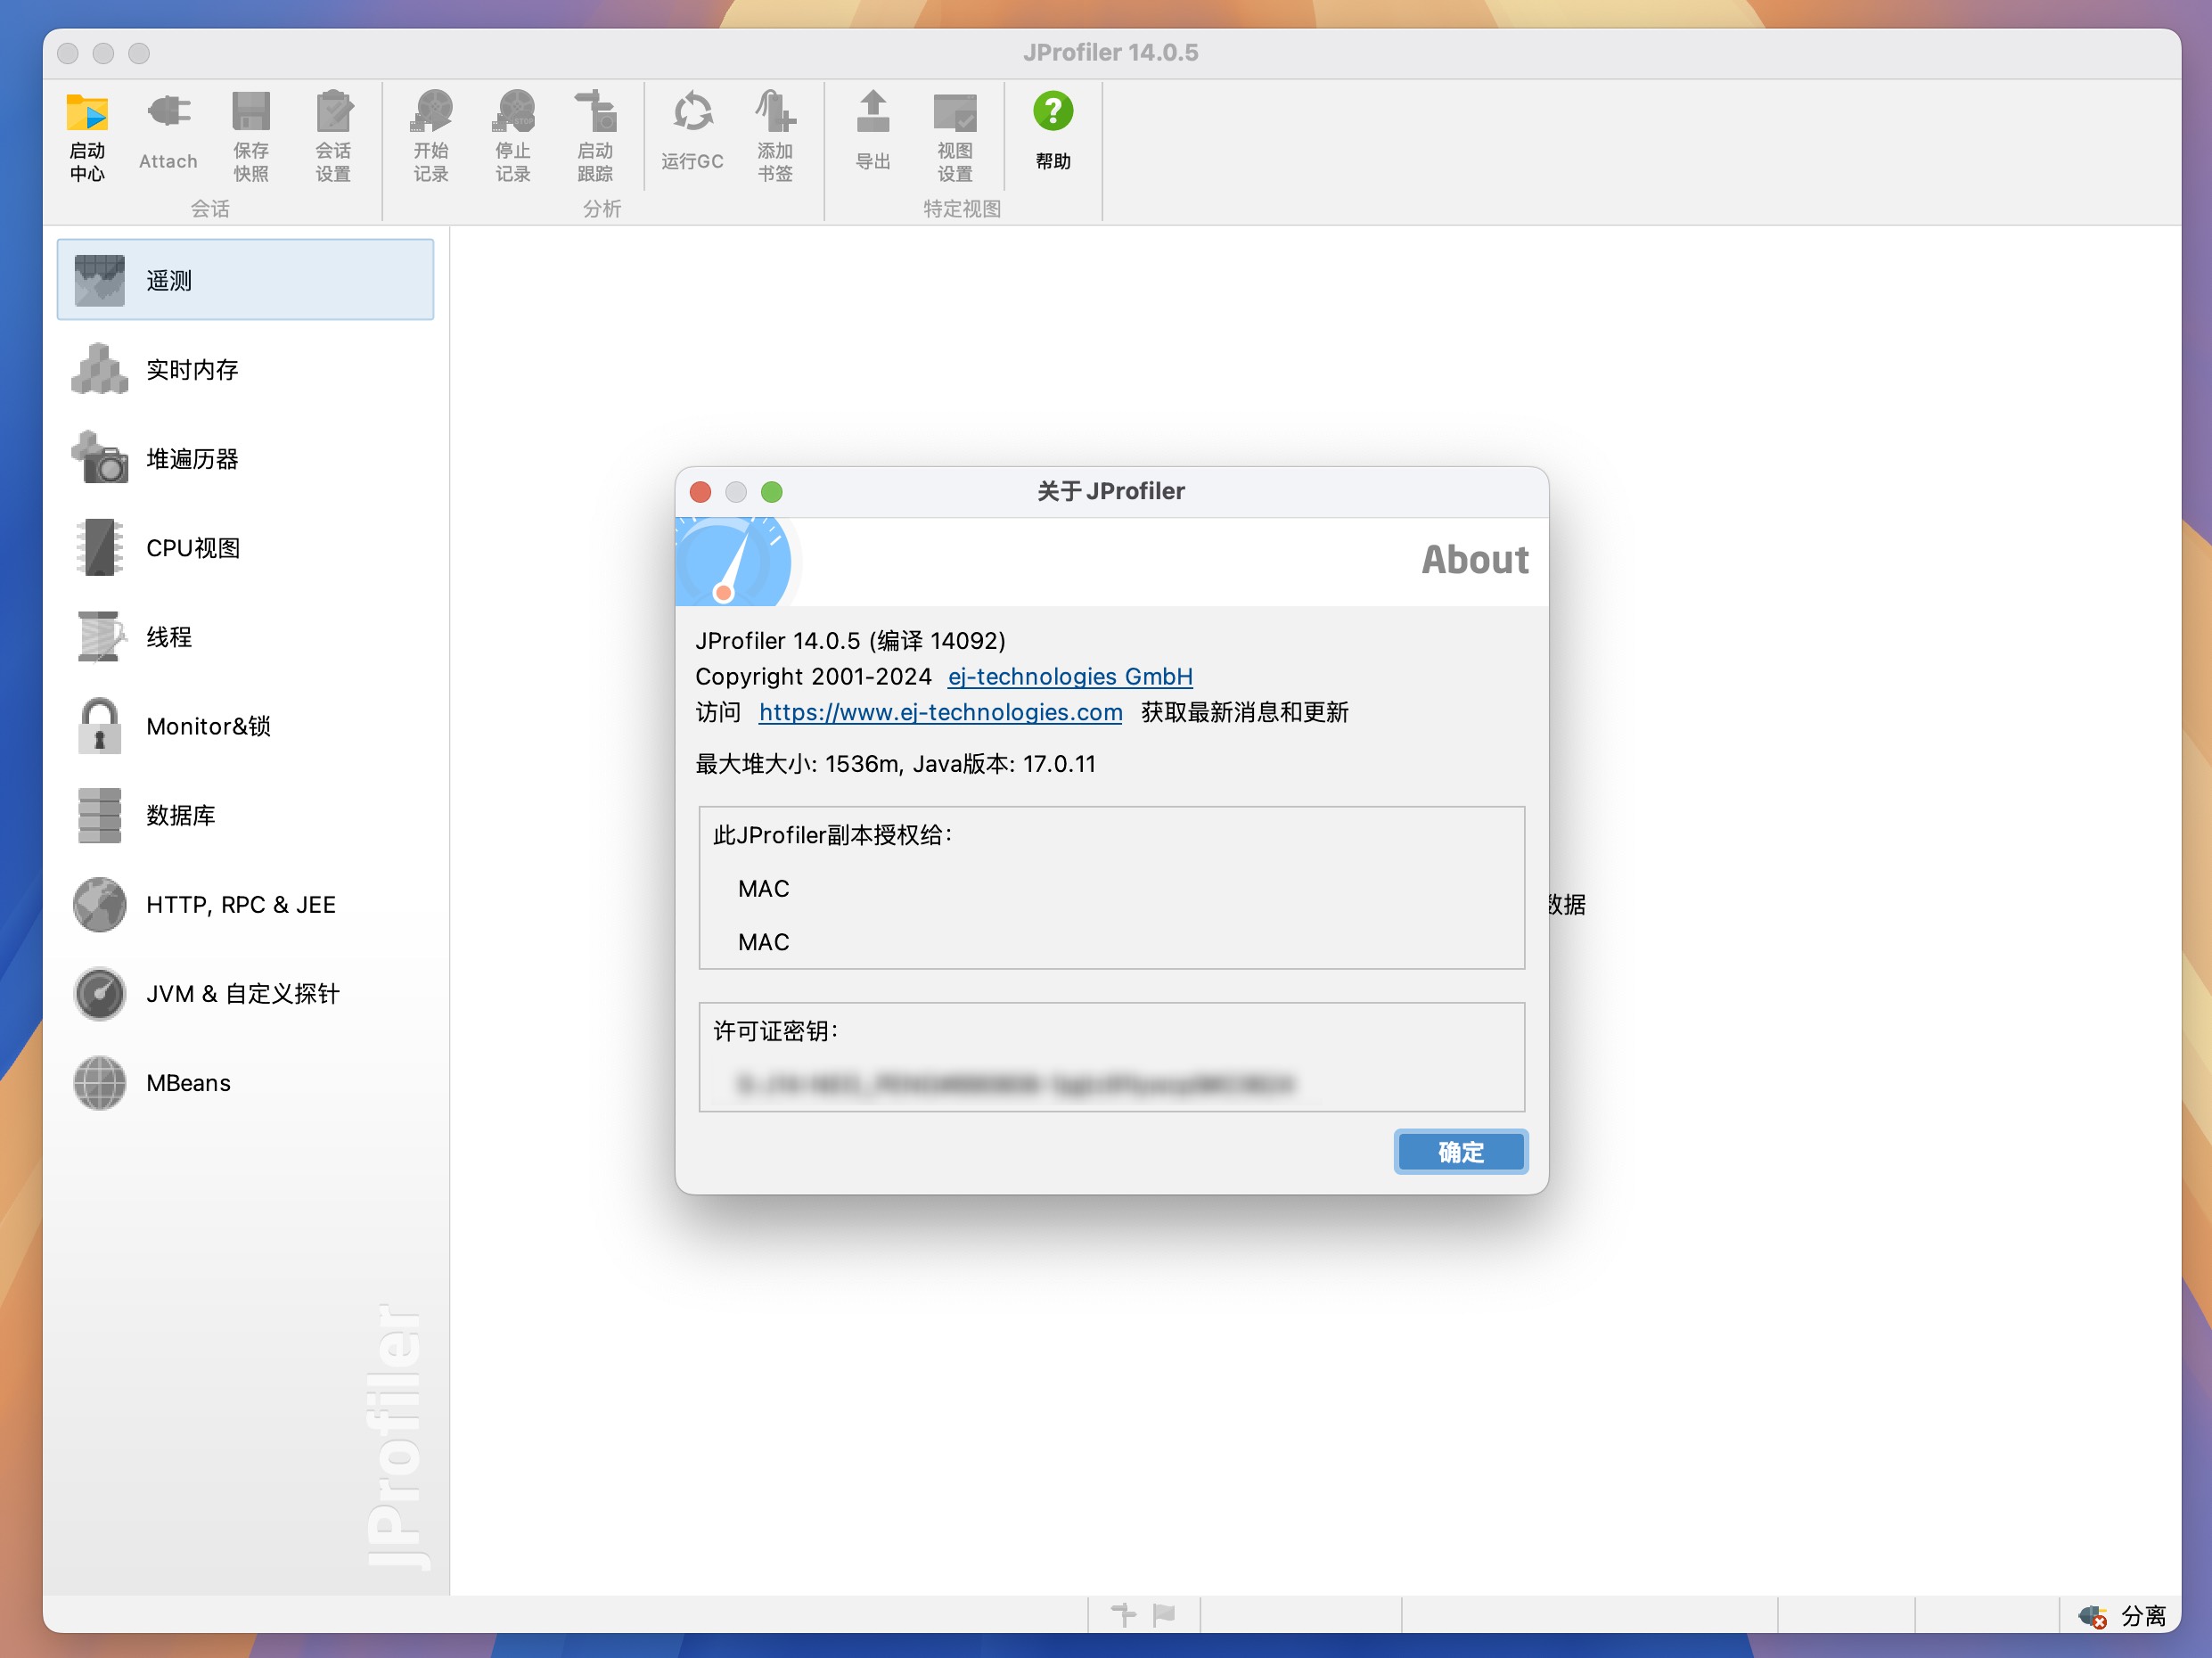
Task: Open the 堆遍历器 heap walker section
Action: (x=245, y=458)
